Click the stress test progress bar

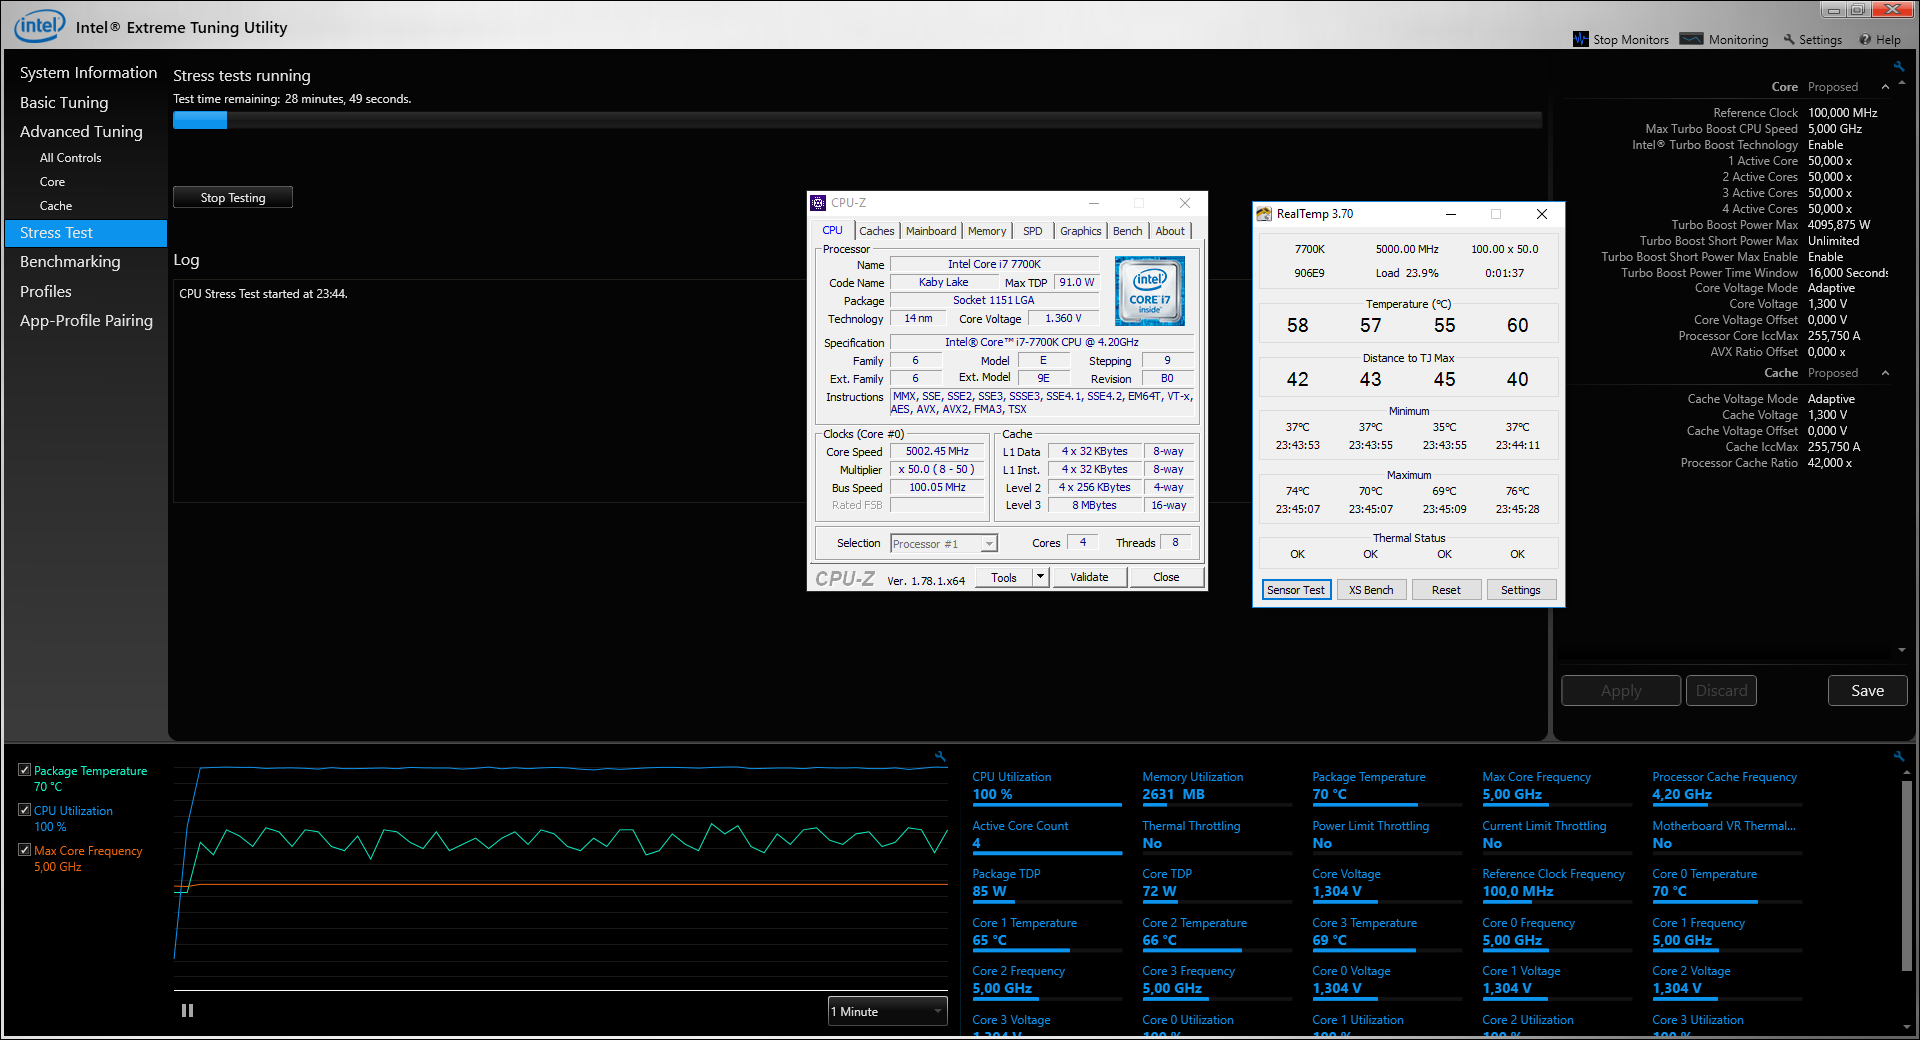(857, 120)
